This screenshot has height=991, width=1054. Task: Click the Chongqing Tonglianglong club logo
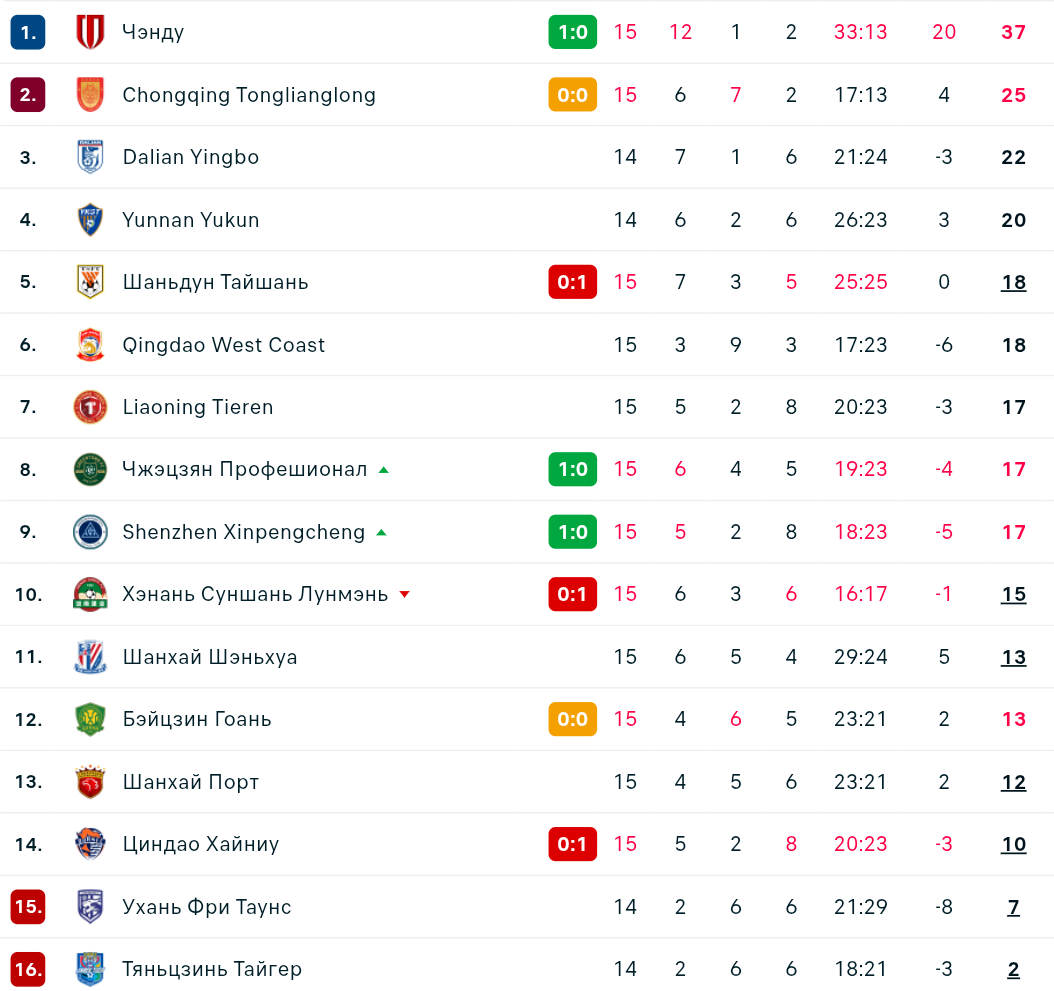pyautogui.click(x=90, y=94)
